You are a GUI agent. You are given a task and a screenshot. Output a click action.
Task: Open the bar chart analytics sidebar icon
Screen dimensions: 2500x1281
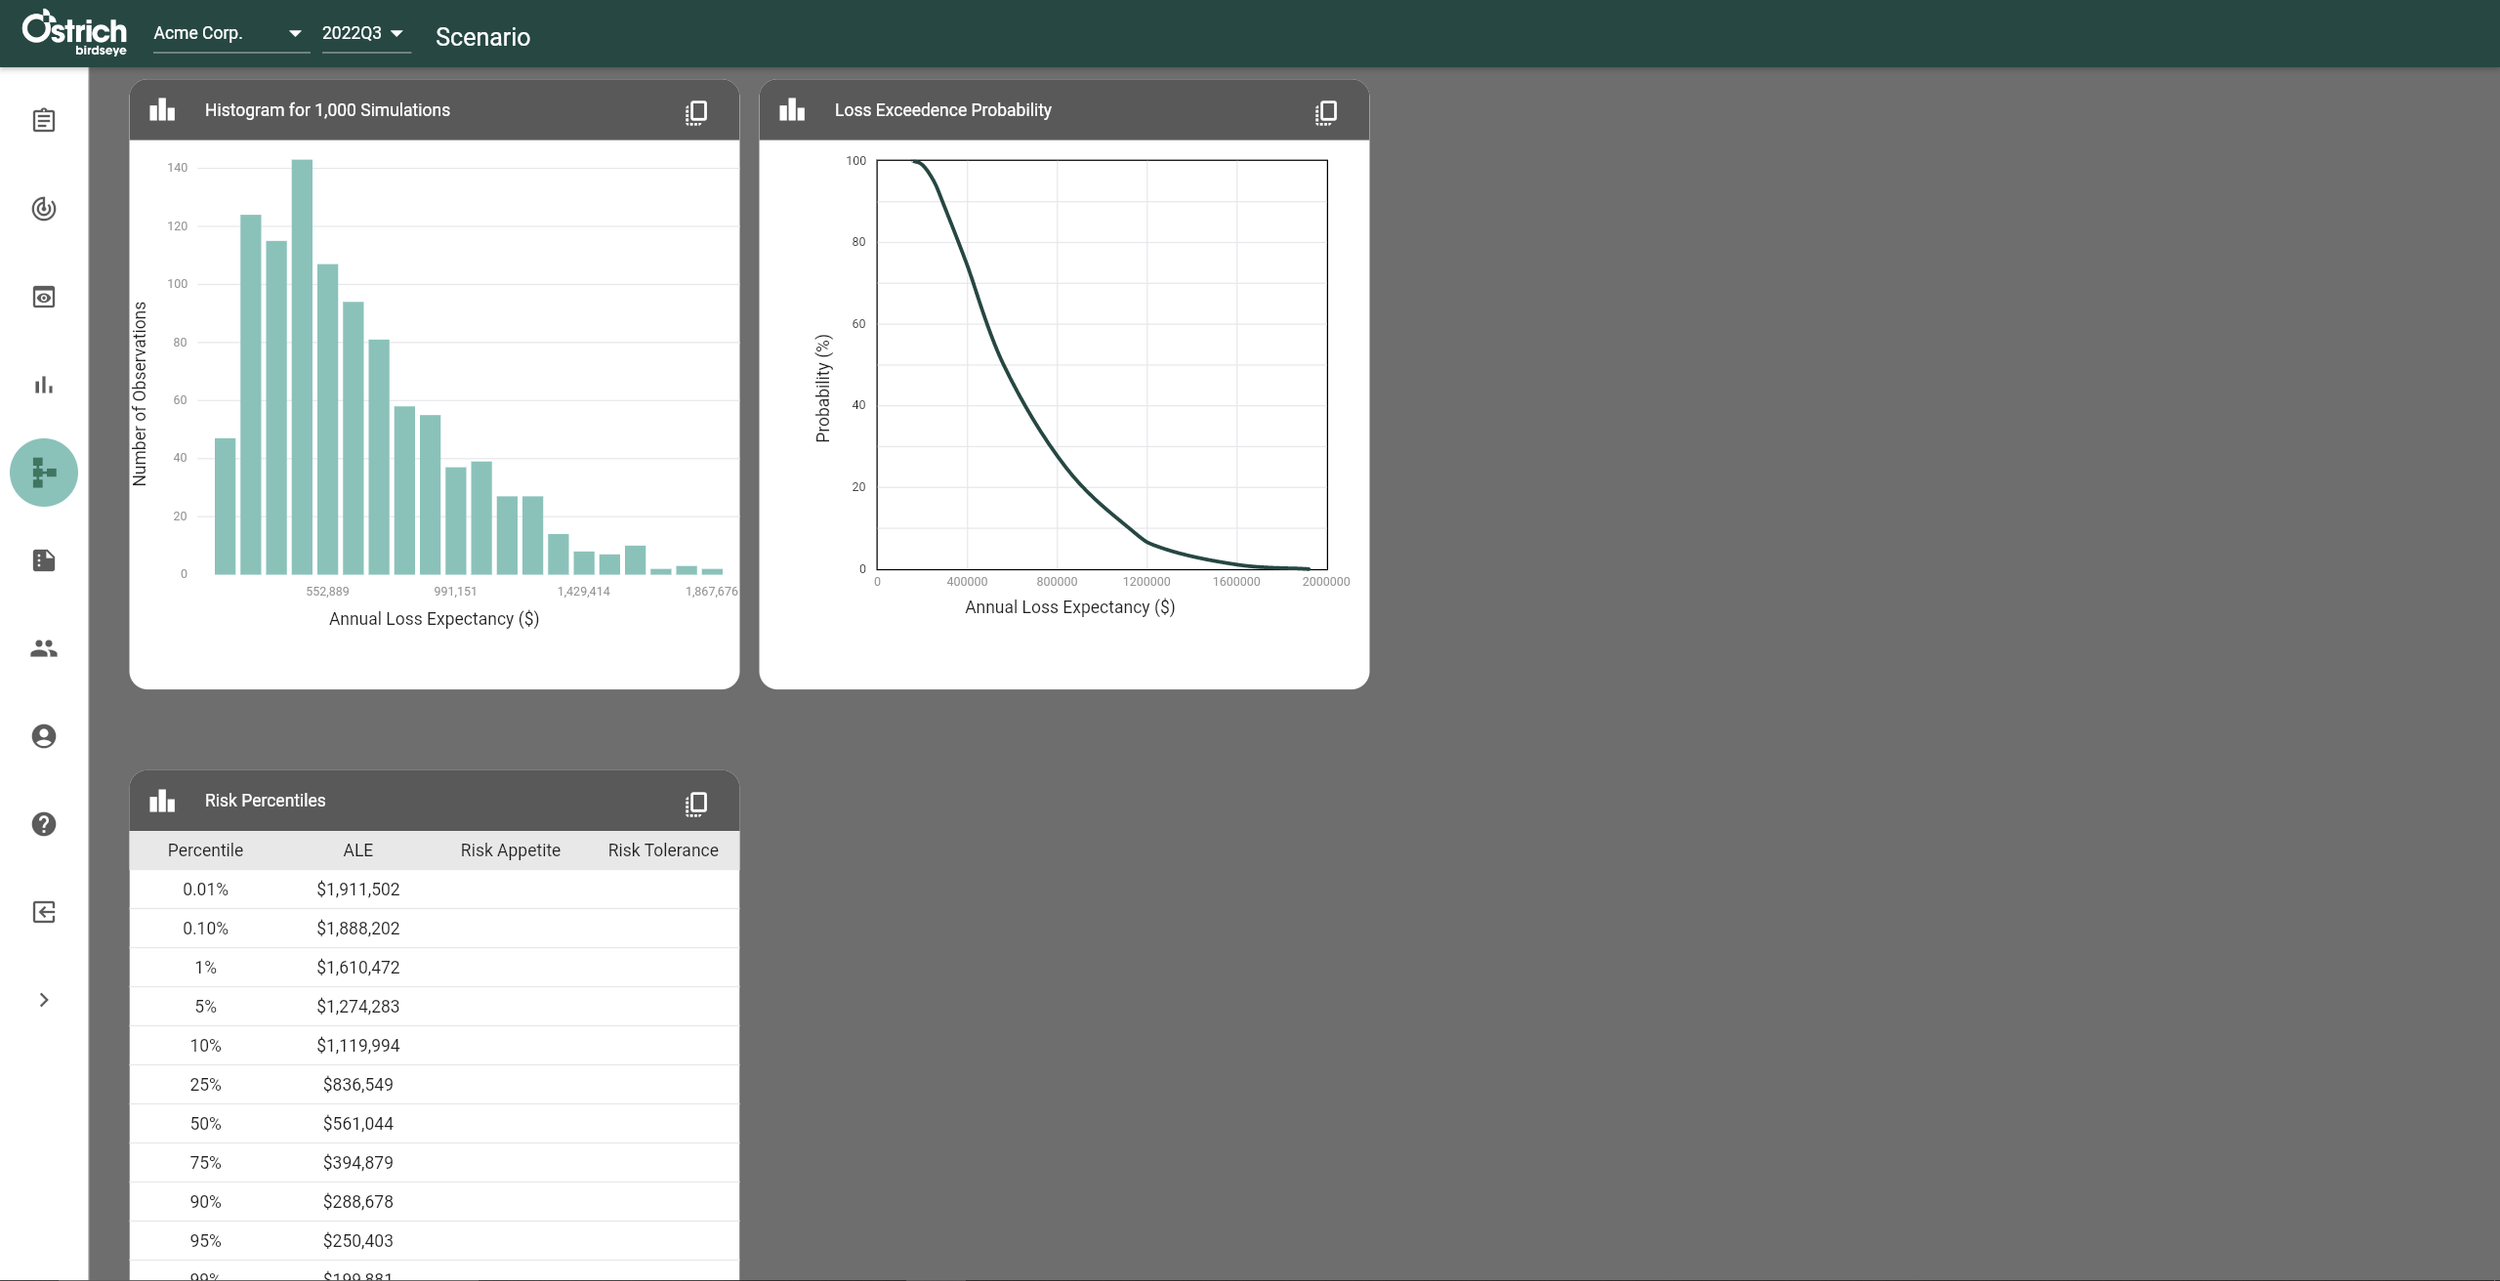pos(44,384)
